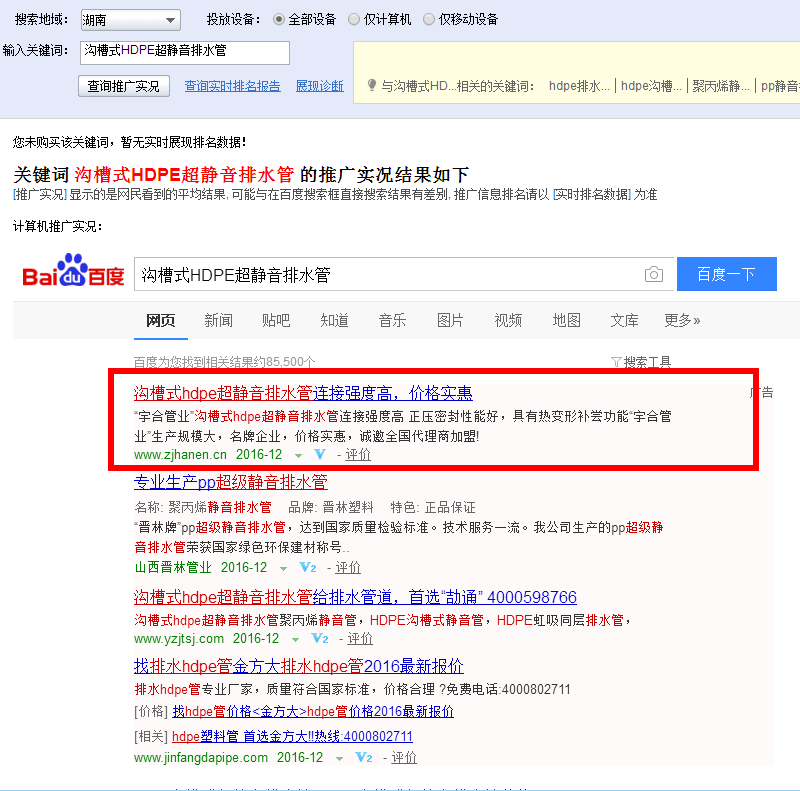Click the V verification badge for www.zjhanen.cn

tap(320, 454)
